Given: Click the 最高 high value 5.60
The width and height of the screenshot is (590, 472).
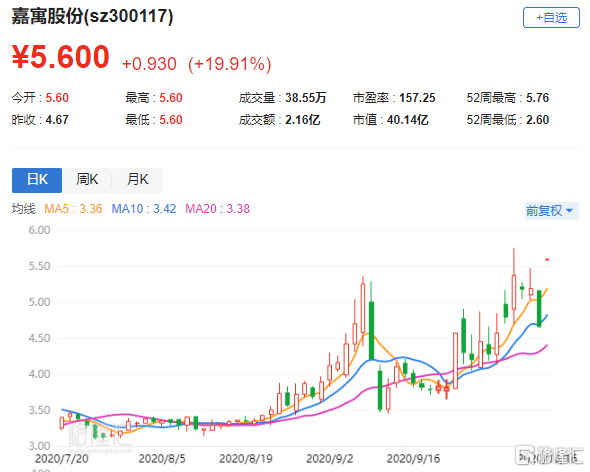Looking at the screenshot, I should coord(171,98).
